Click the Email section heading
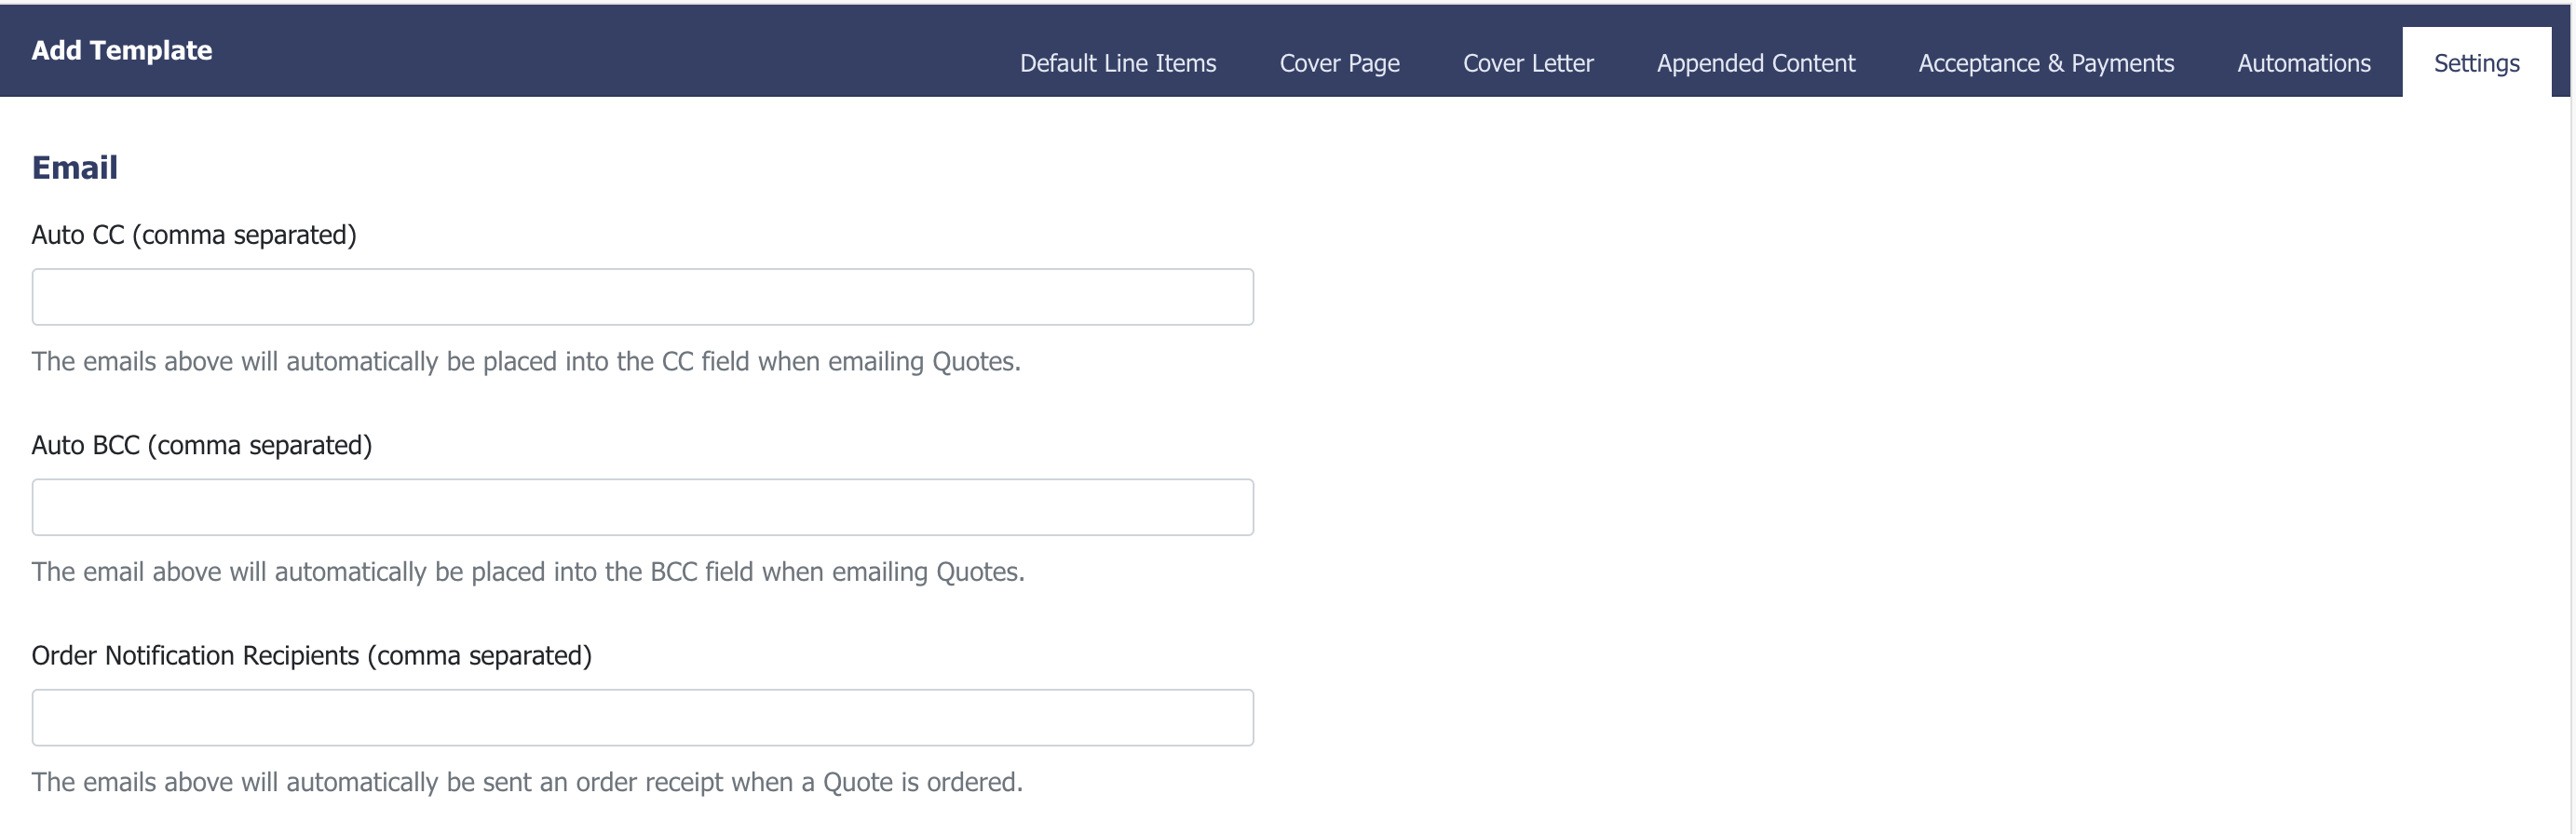Image resolution: width=2576 pixels, height=834 pixels. tap(74, 167)
